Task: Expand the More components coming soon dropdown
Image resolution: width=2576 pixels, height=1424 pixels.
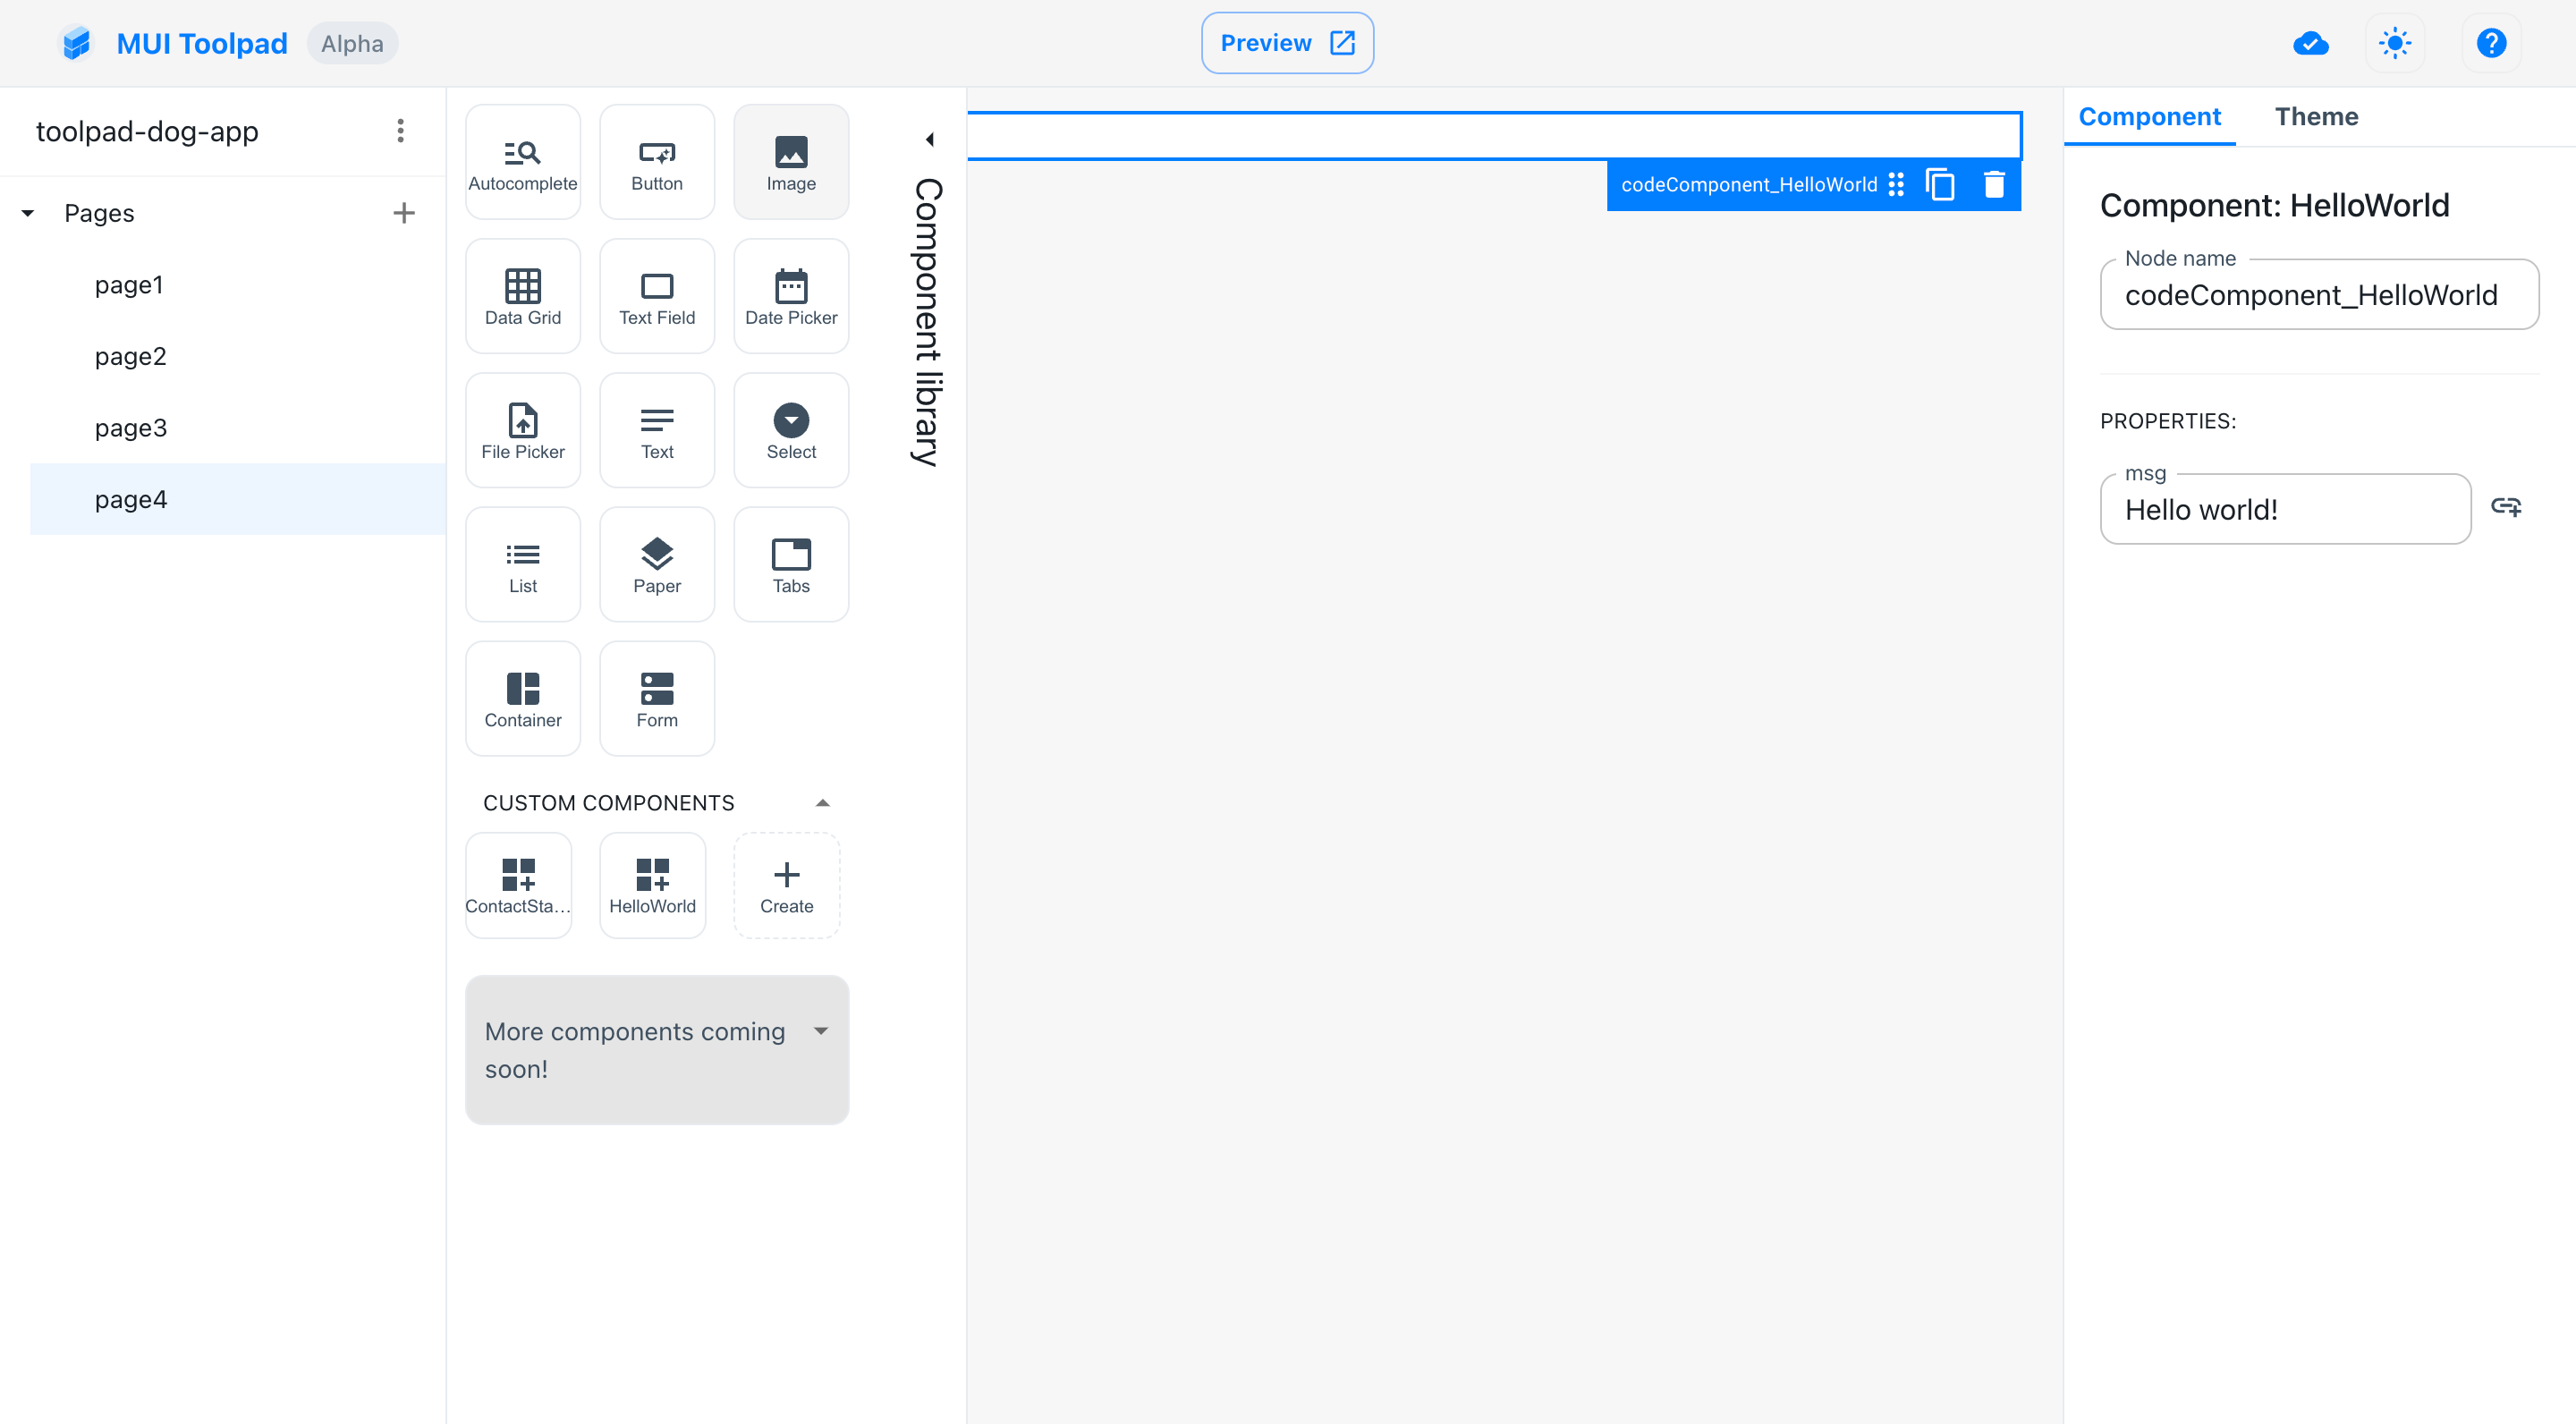Action: (824, 1031)
